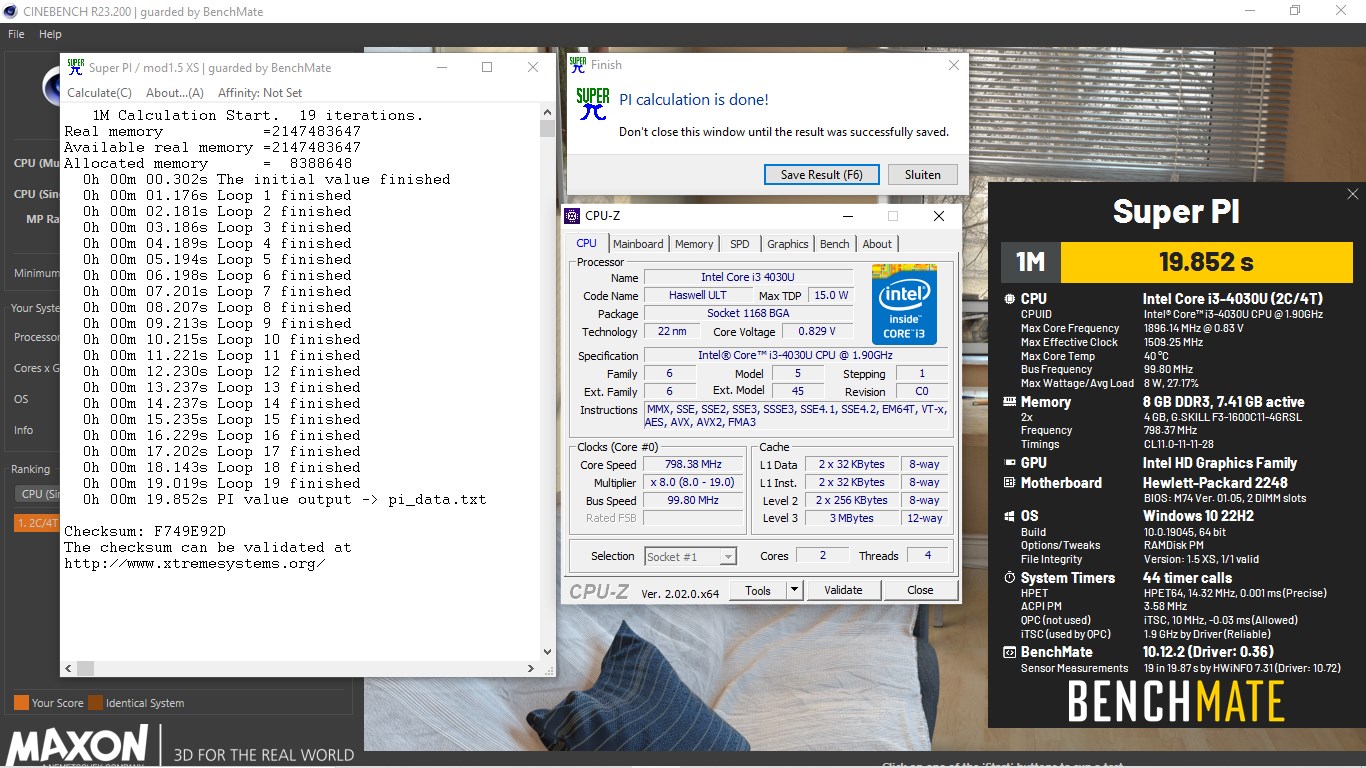Open the CPU ranking dropdown in Cinebench
Viewport: 1366px width, 768px height.
coord(35,494)
